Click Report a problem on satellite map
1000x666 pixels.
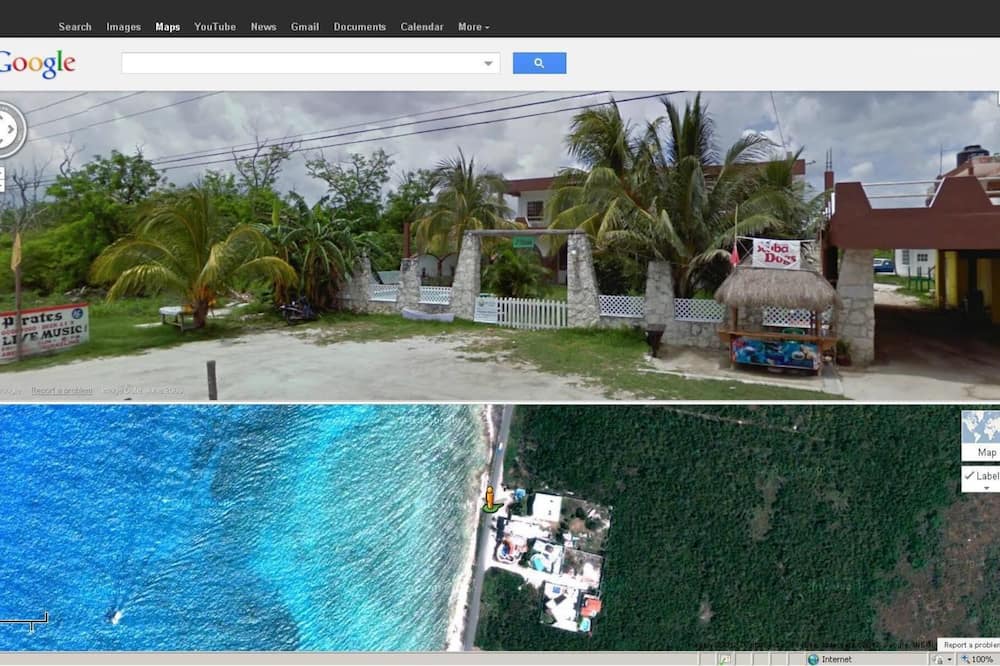click(968, 645)
